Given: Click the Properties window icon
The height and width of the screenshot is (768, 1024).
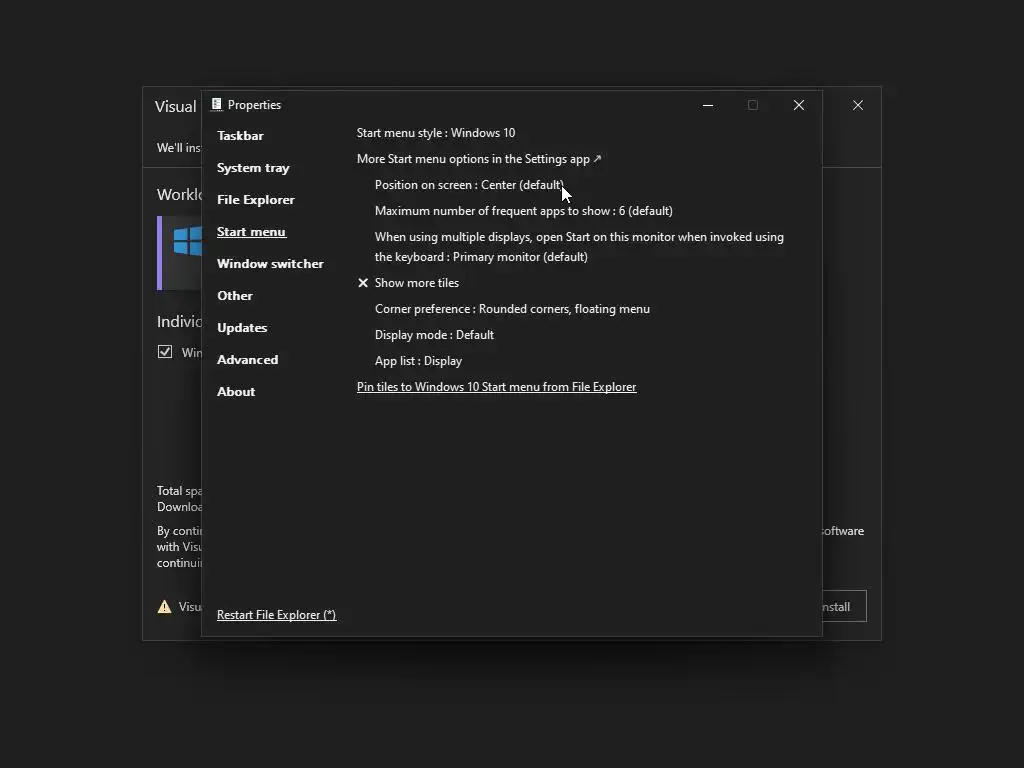Looking at the screenshot, I should pos(216,104).
